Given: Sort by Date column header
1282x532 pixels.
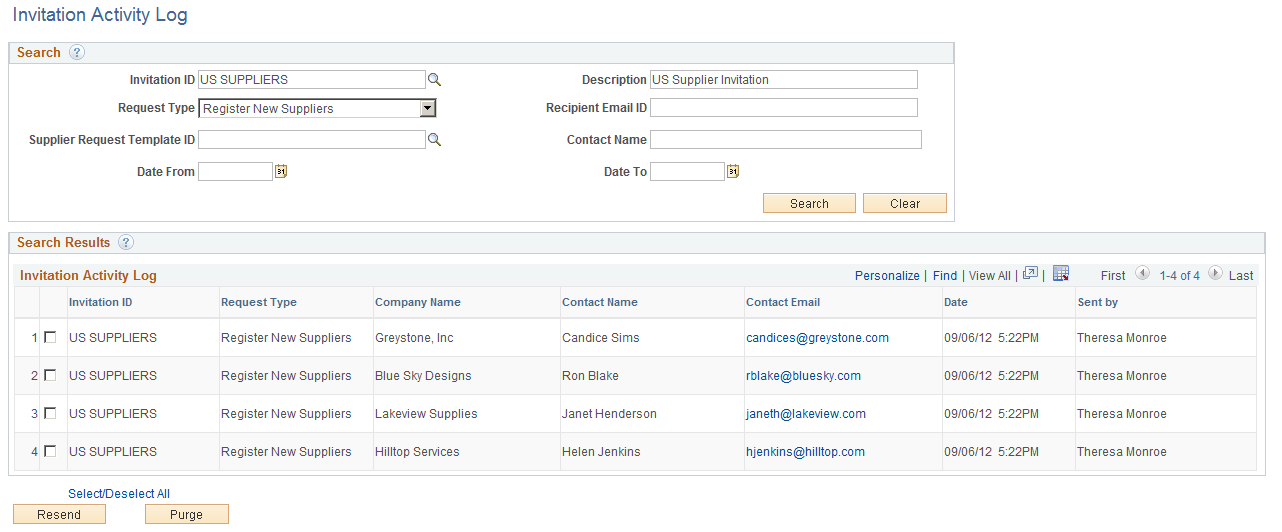Looking at the screenshot, I should point(956,302).
